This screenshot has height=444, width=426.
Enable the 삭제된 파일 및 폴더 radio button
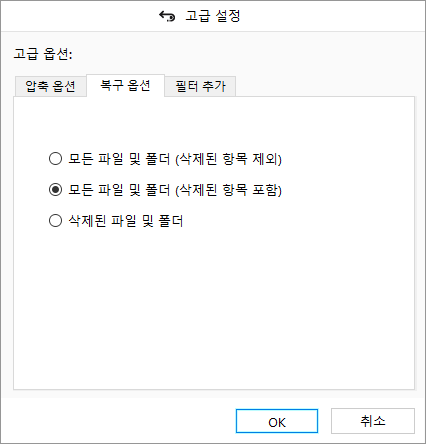click(x=55, y=221)
